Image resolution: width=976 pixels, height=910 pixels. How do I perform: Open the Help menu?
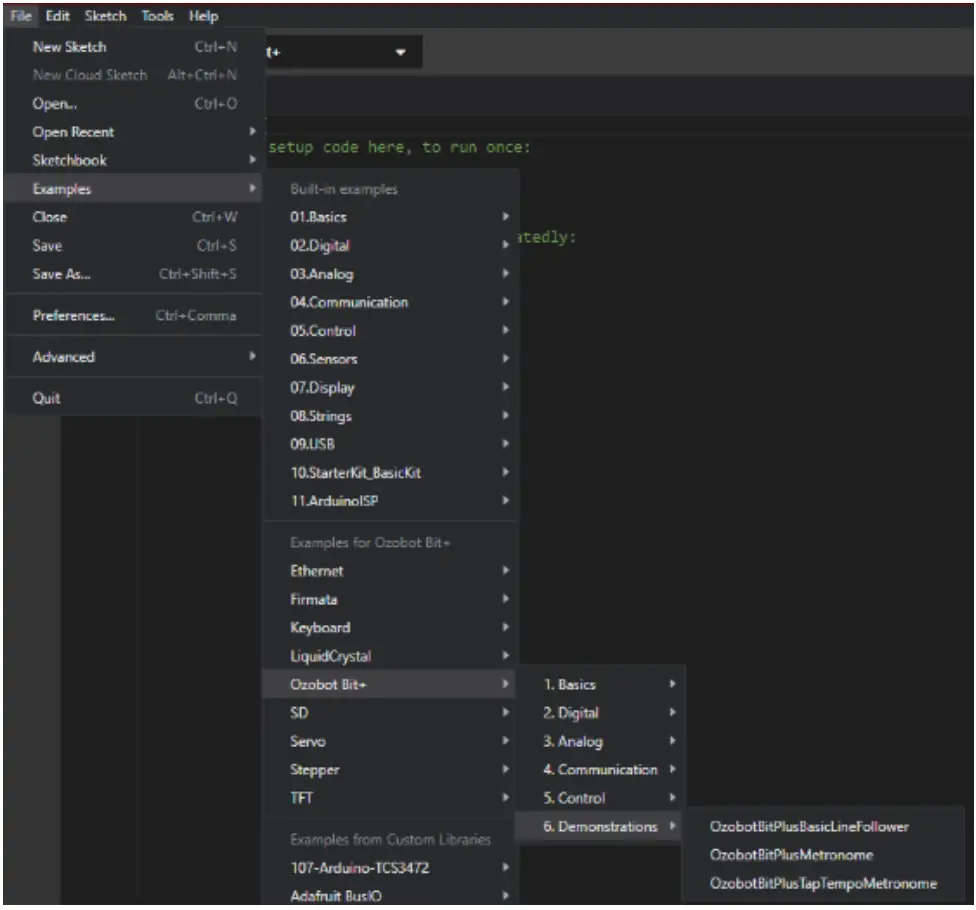204,16
